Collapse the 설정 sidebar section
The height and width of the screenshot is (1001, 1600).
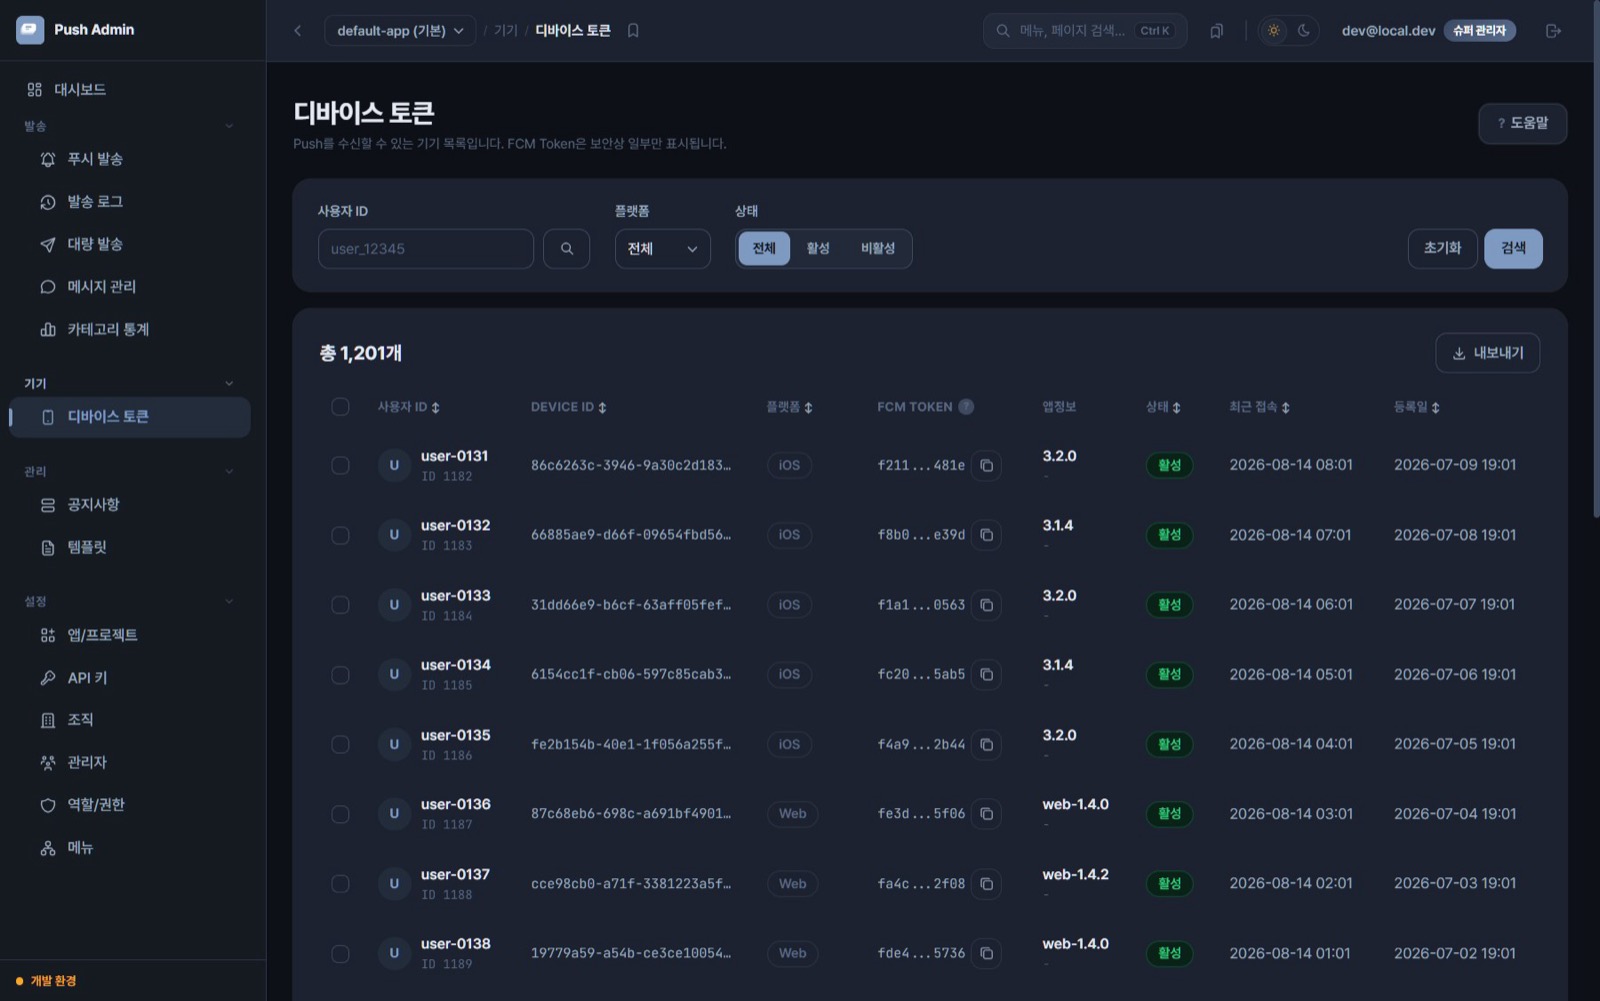tap(229, 601)
